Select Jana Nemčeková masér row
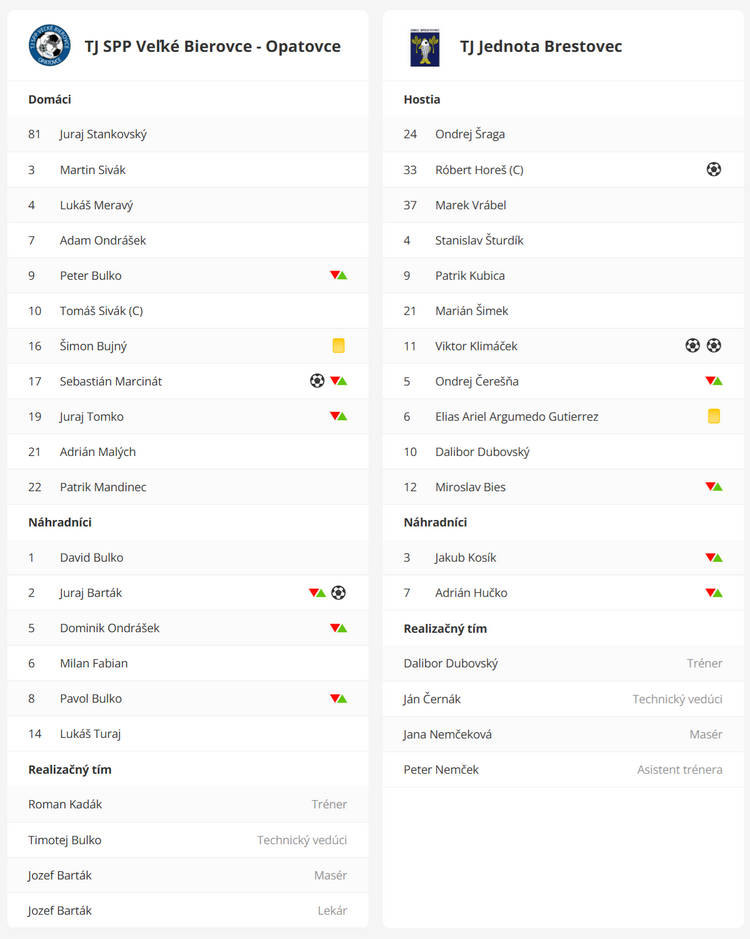This screenshot has width=750, height=939. point(447,734)
